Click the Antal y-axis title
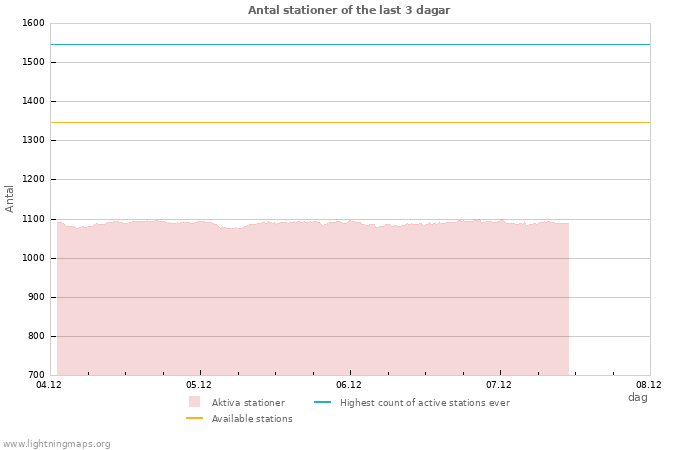700x450 pixels. (x=10, y=198)
